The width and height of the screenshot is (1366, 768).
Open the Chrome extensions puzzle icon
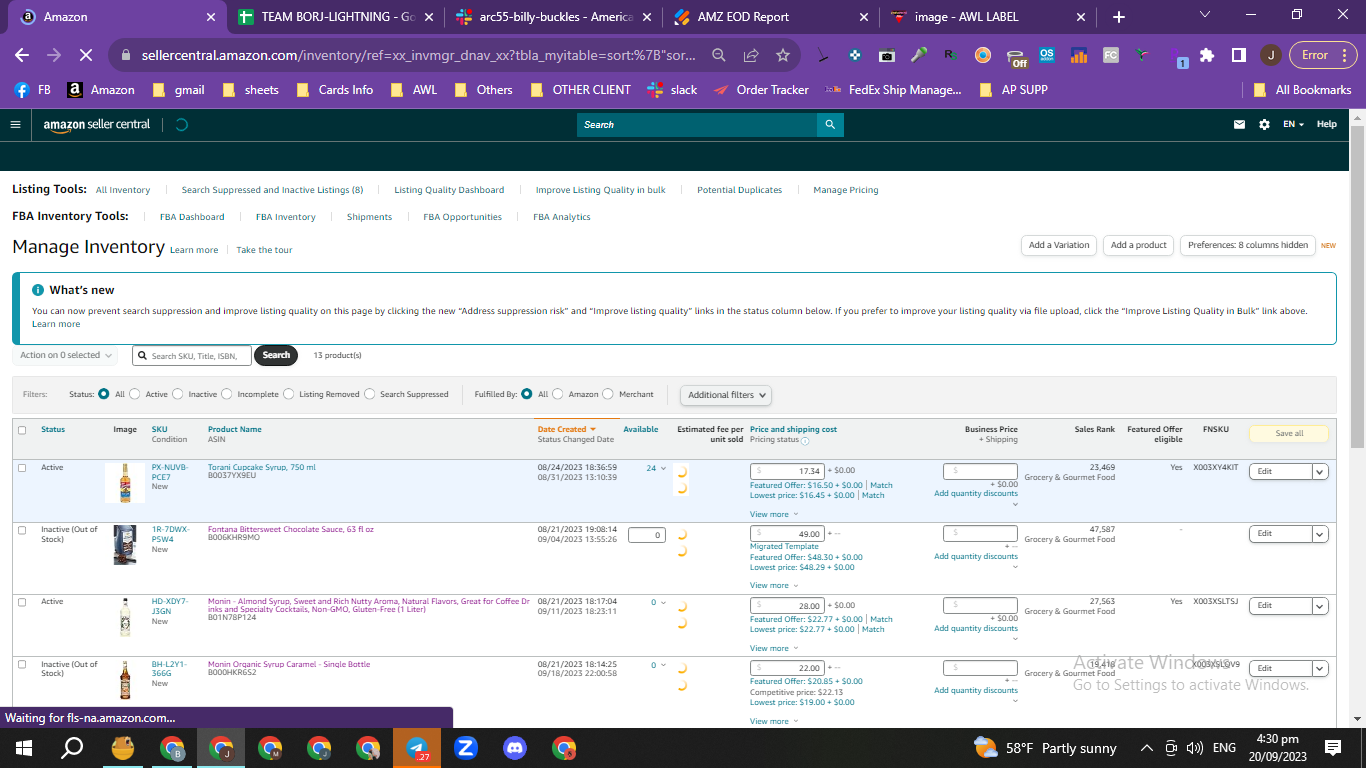pyautogui.click(x=1207, y=55)
